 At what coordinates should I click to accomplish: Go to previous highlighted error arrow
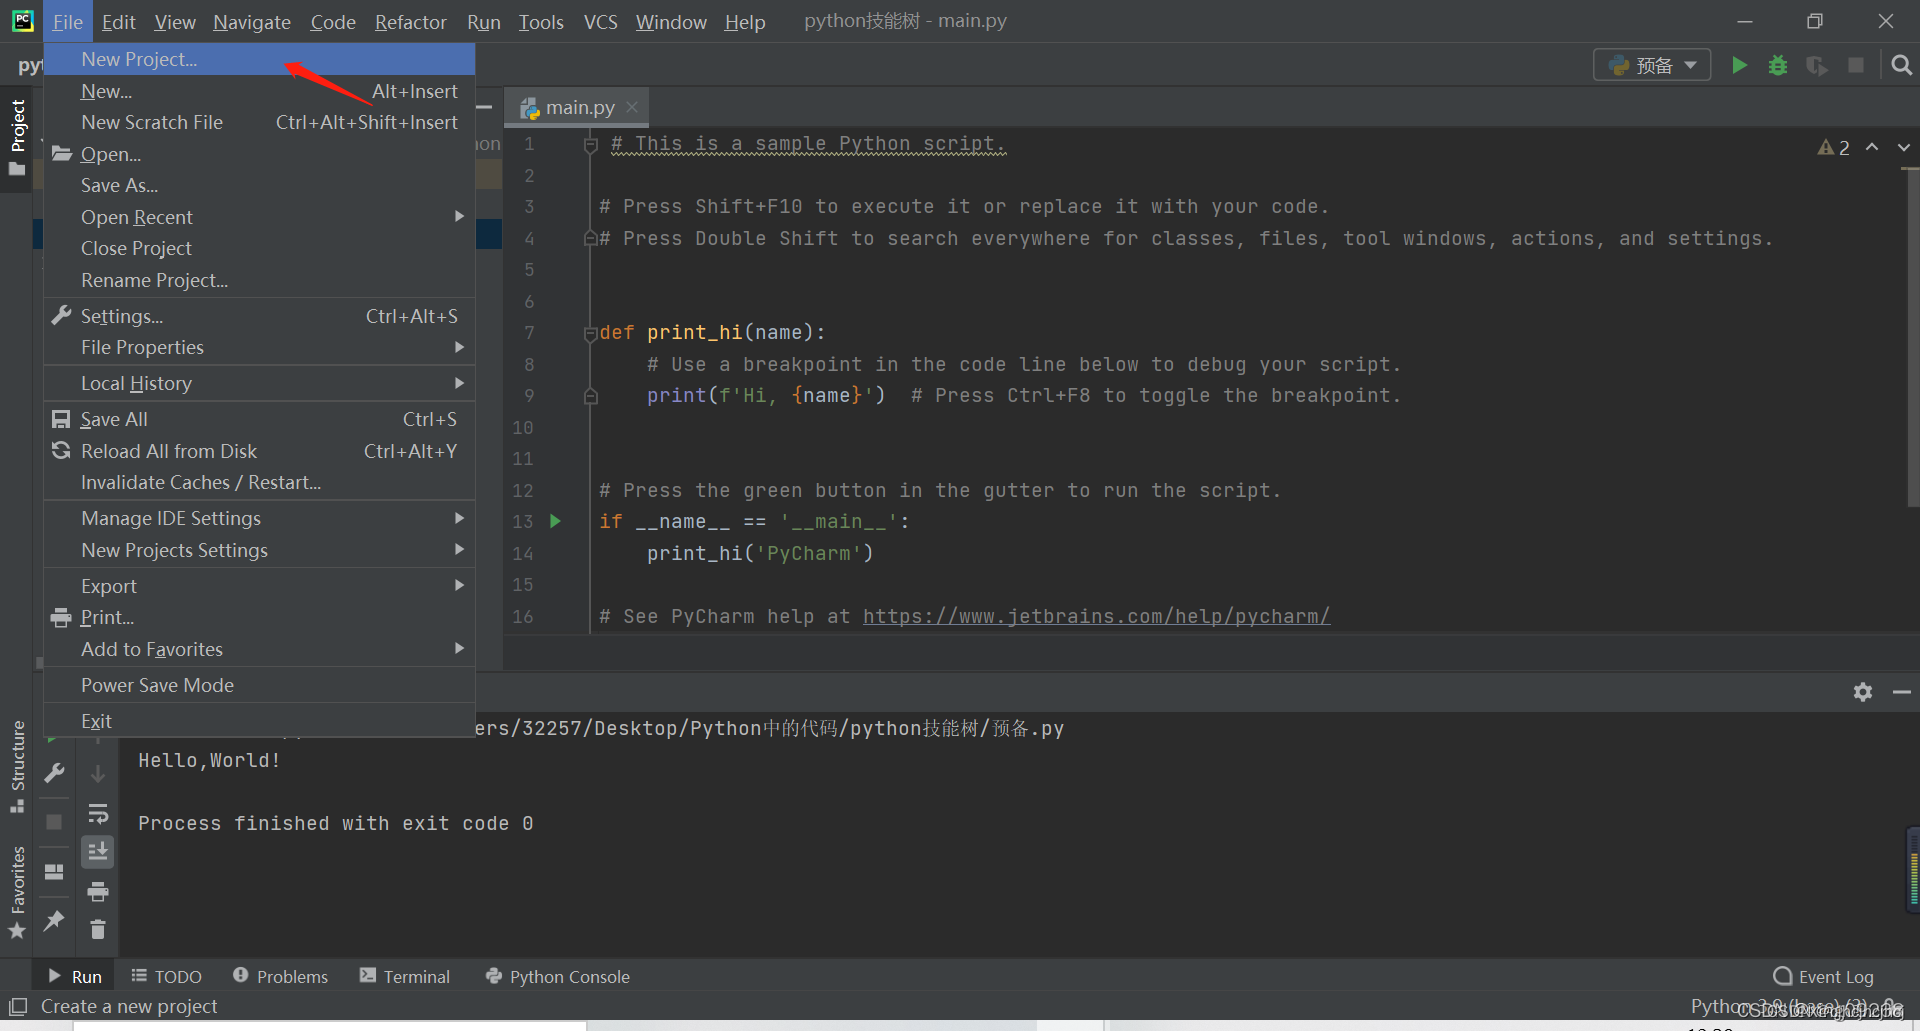1872,147
